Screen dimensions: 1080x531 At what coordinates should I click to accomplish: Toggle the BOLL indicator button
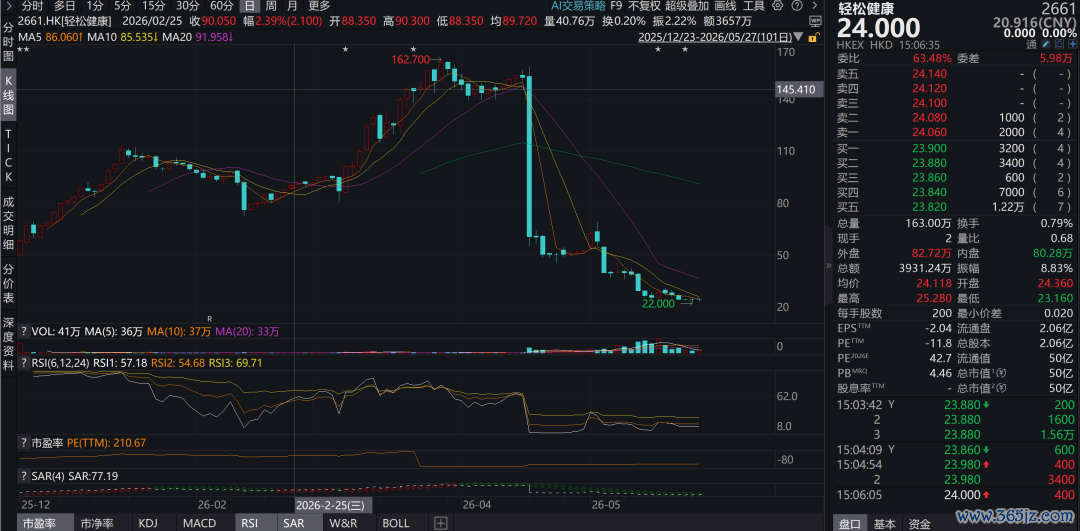pyautogui.click(x=396, y=523)
